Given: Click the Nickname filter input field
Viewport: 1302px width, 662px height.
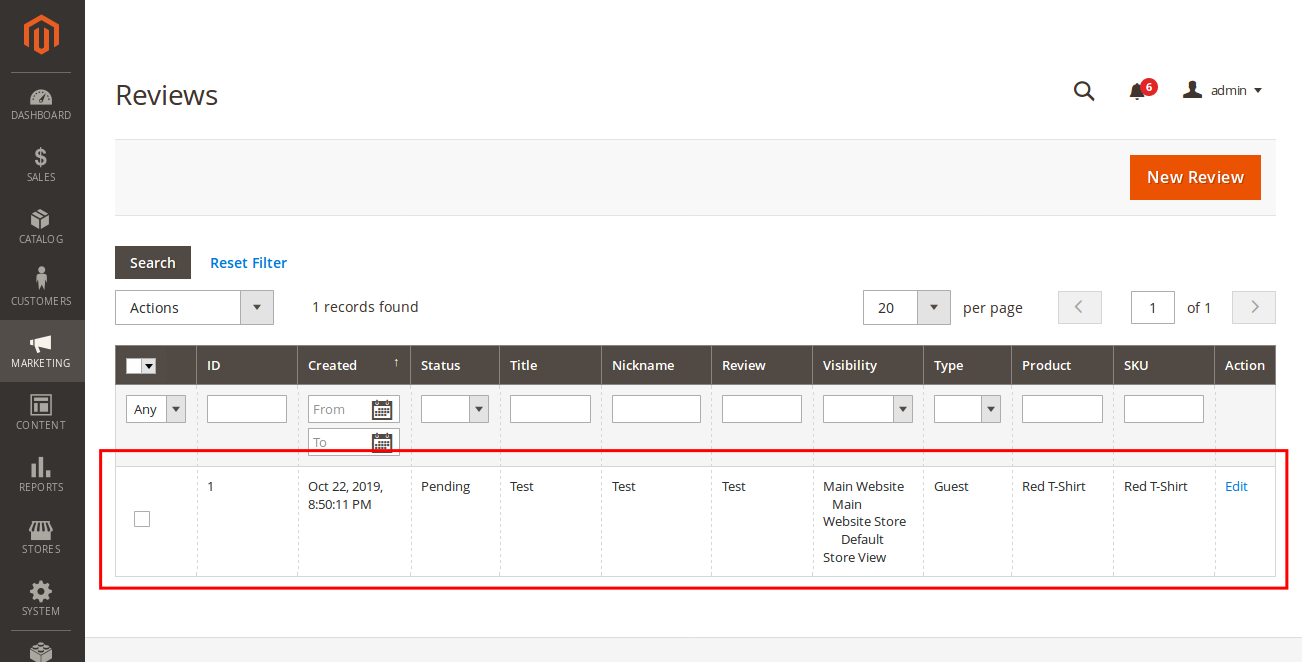Looking at the screenshot, I should 656,409.
